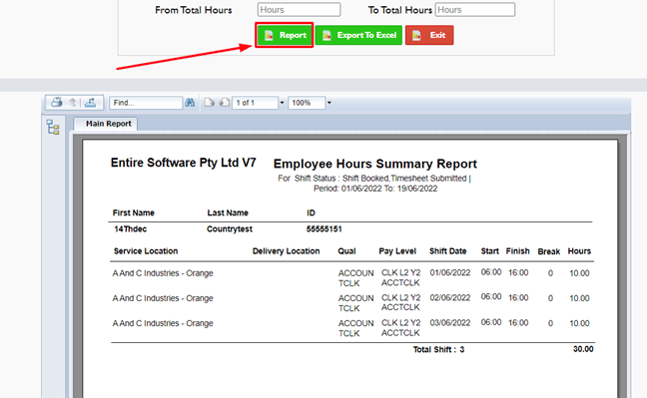Click 'A And C Industries - Orange' in the 02/06/2022 row
This screenshot has width=647, height=398.
pyautogui.click(x=163, y=298)
